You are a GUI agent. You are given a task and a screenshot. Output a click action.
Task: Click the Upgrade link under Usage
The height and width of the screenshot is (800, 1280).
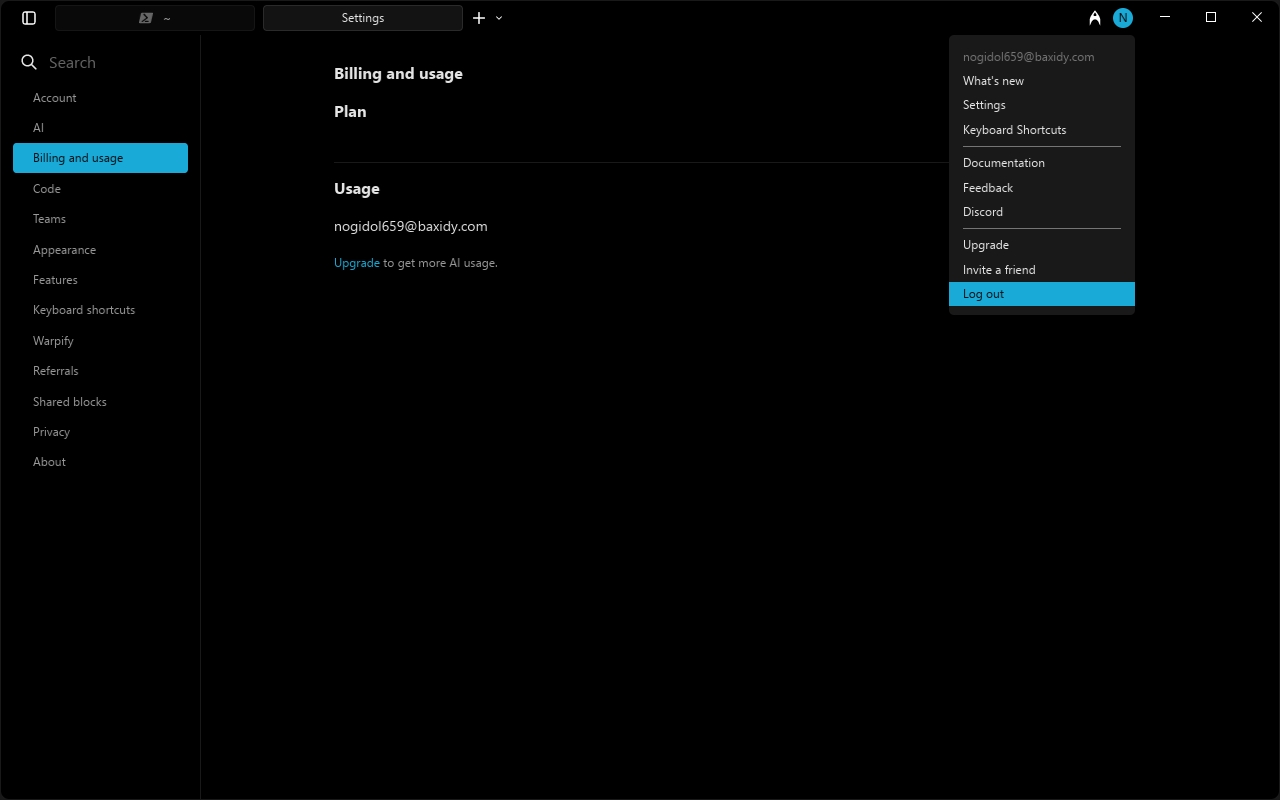[x=356, y=263]
